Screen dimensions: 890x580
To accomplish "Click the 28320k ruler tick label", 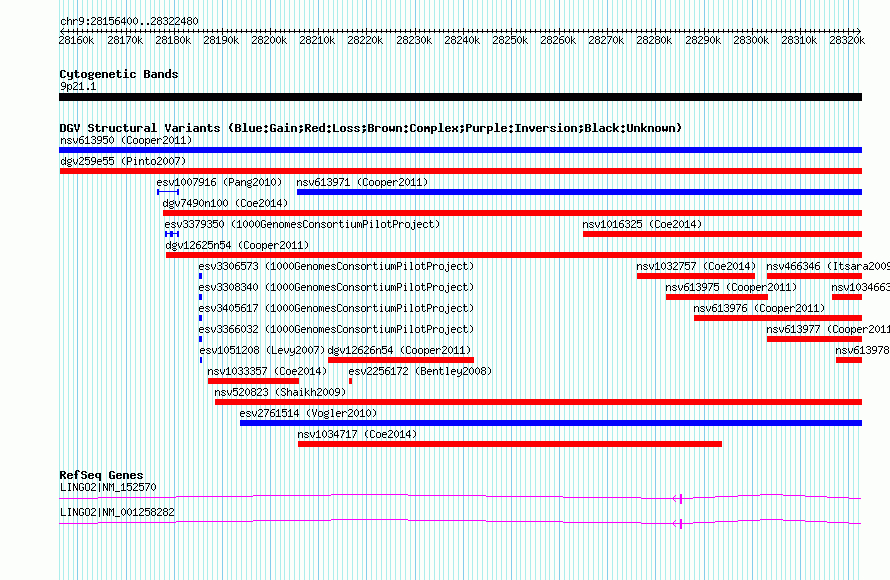I will [847, 40].
